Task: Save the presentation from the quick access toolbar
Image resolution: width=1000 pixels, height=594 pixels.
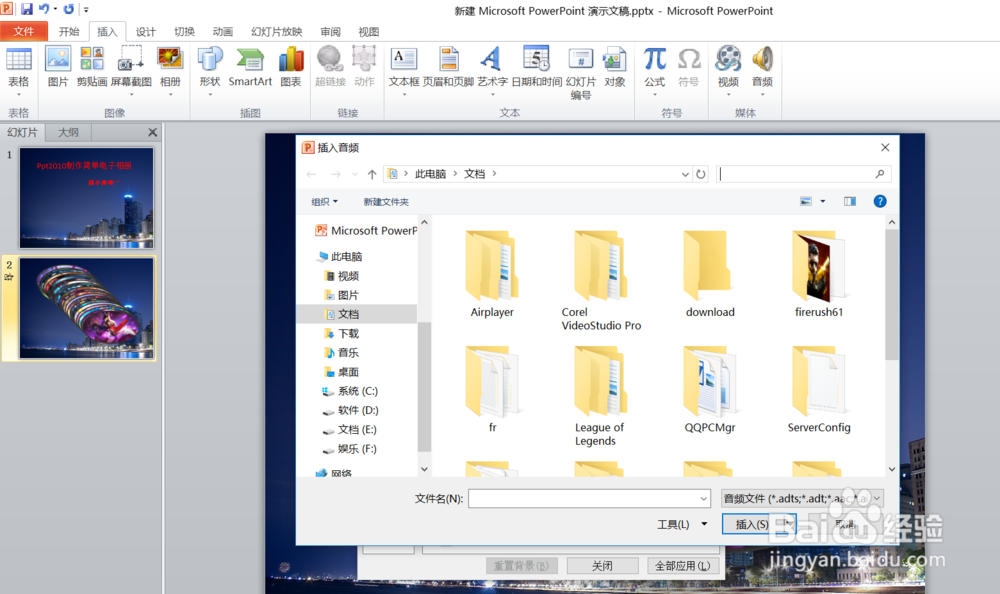Action: pyautogui.click(x=26, y=9)
